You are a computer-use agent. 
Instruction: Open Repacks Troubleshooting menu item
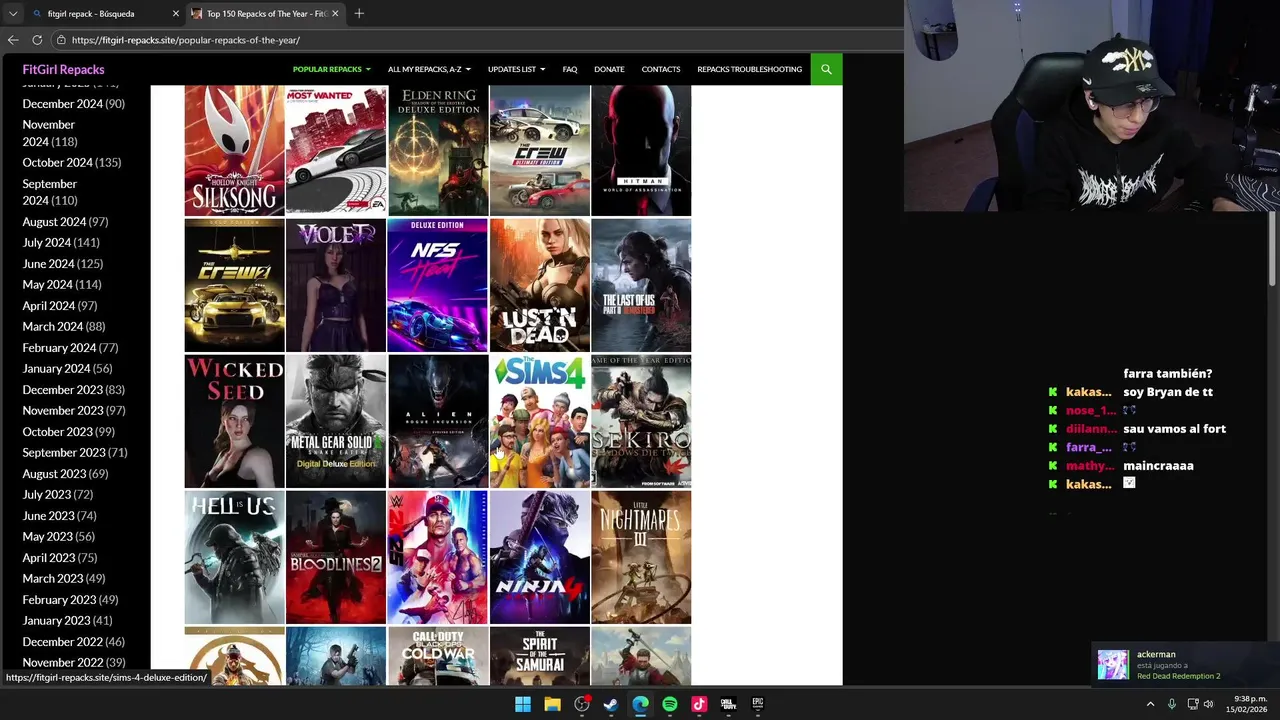[750, 69]
